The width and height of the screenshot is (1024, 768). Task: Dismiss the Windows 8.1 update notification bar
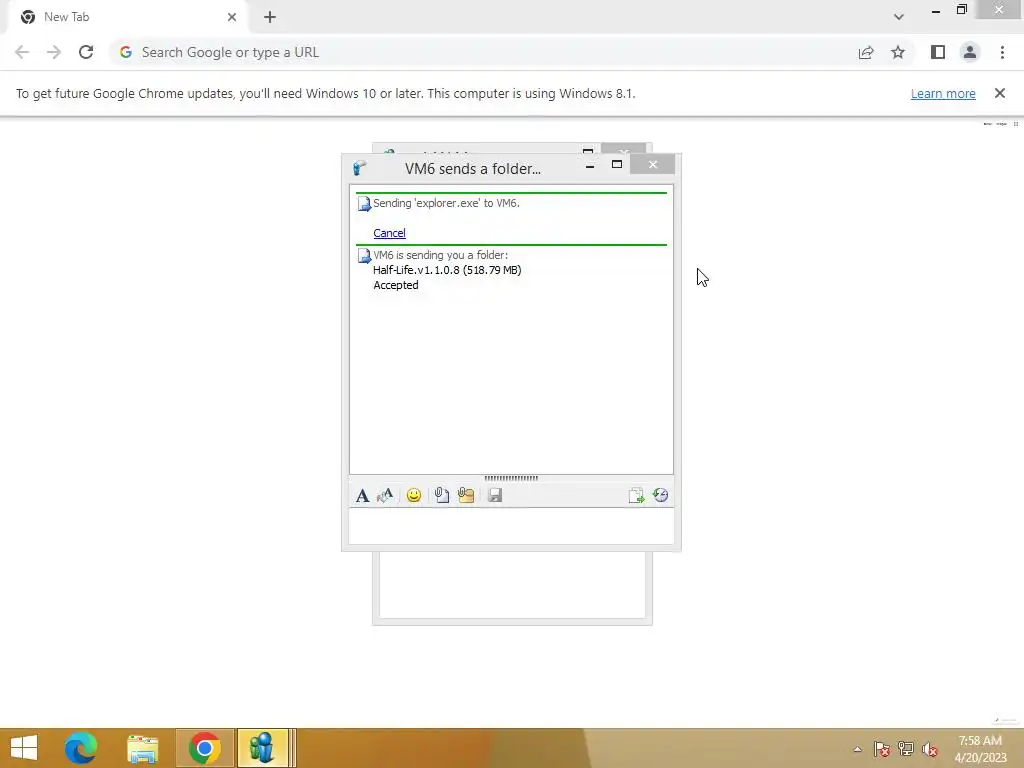click(1000, 93)
